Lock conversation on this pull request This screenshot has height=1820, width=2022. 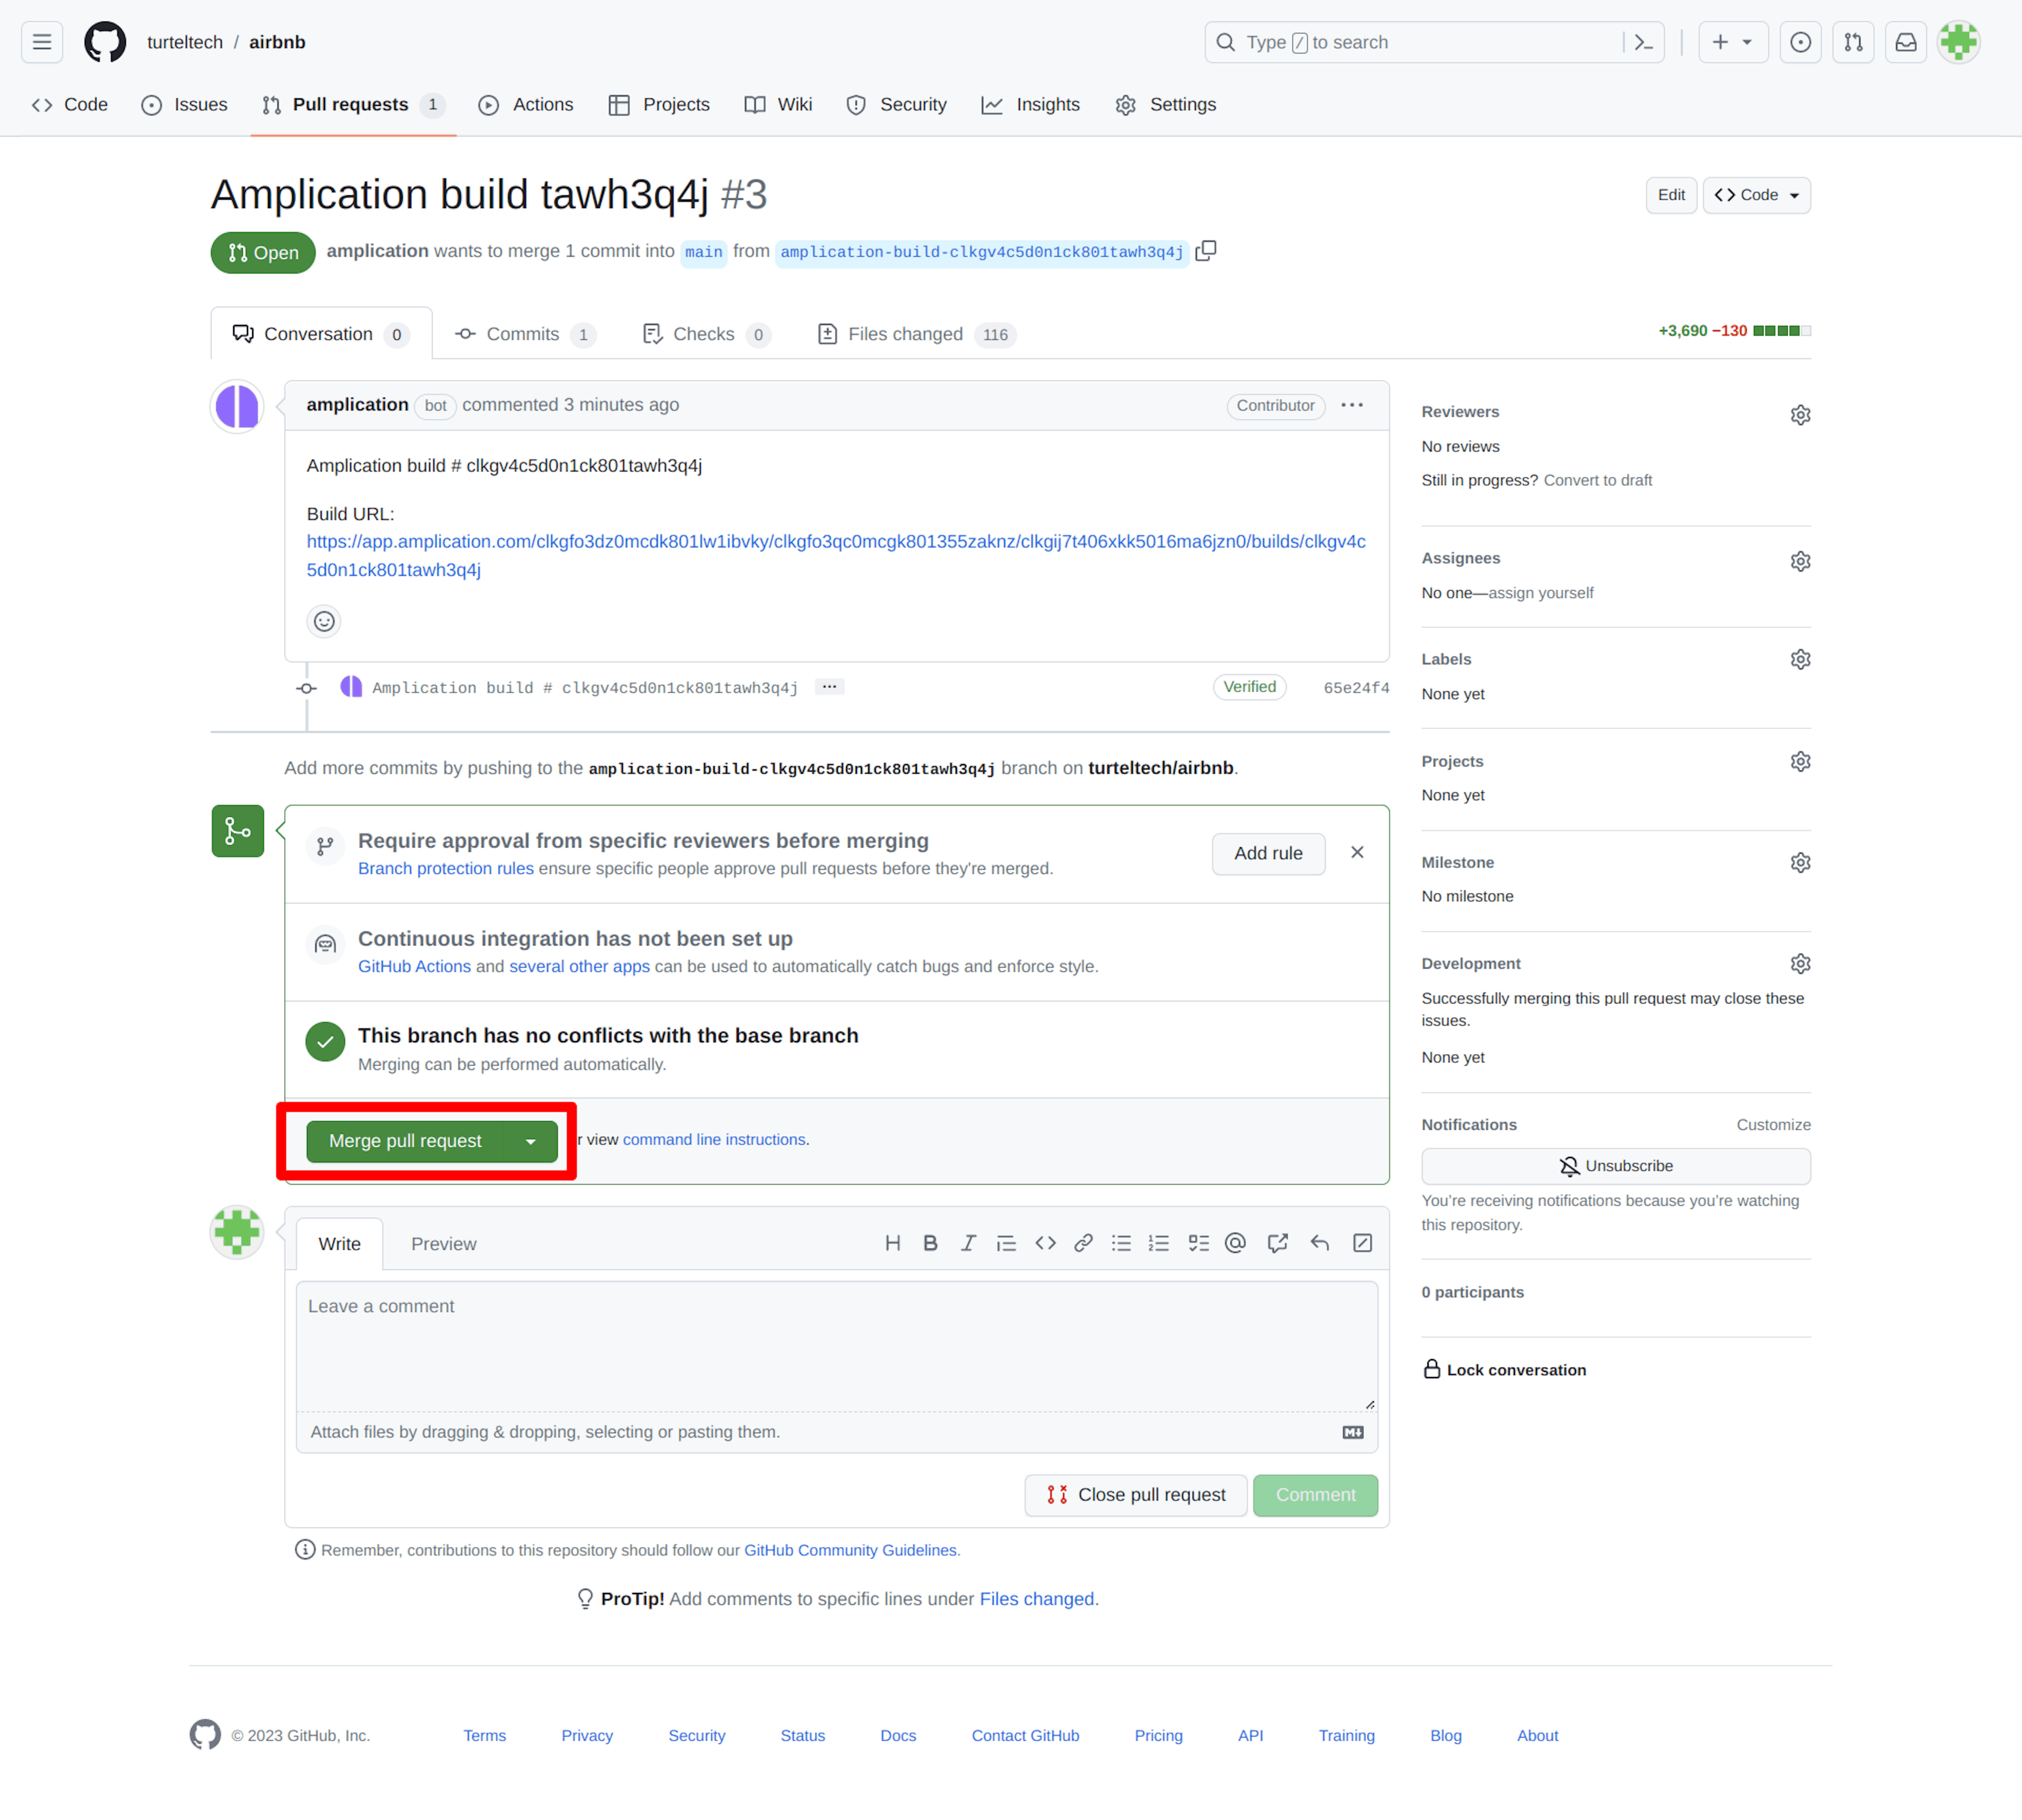pos(1505,1370)
